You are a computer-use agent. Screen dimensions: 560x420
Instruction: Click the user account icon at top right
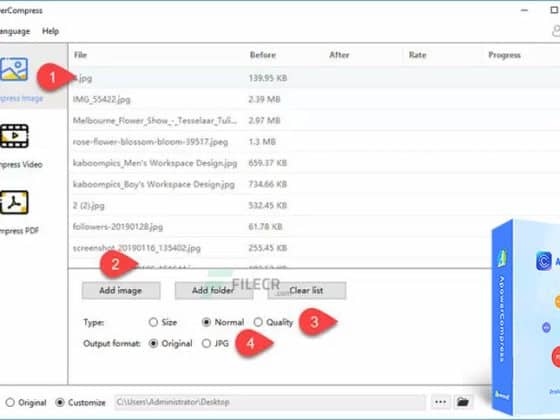pyautogui.click(x=556, y=31)
